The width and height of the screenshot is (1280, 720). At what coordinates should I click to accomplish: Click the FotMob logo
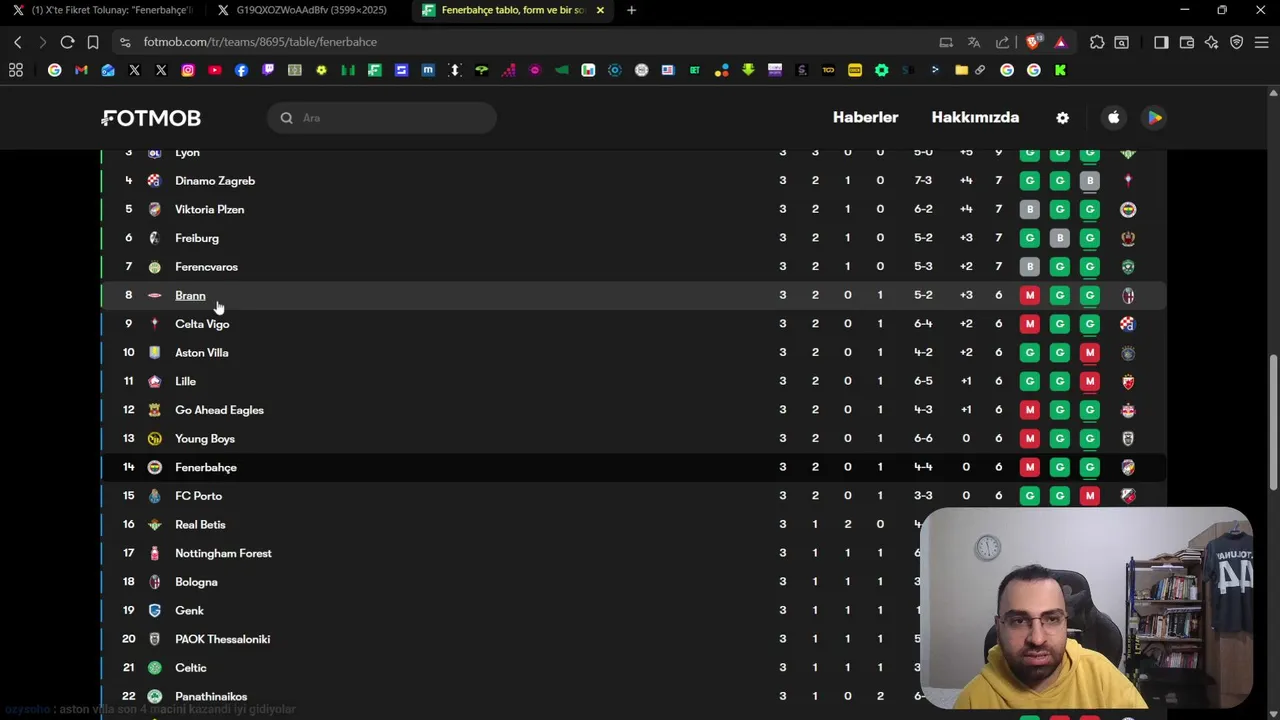pyautogui.click(x=151, y=118)
